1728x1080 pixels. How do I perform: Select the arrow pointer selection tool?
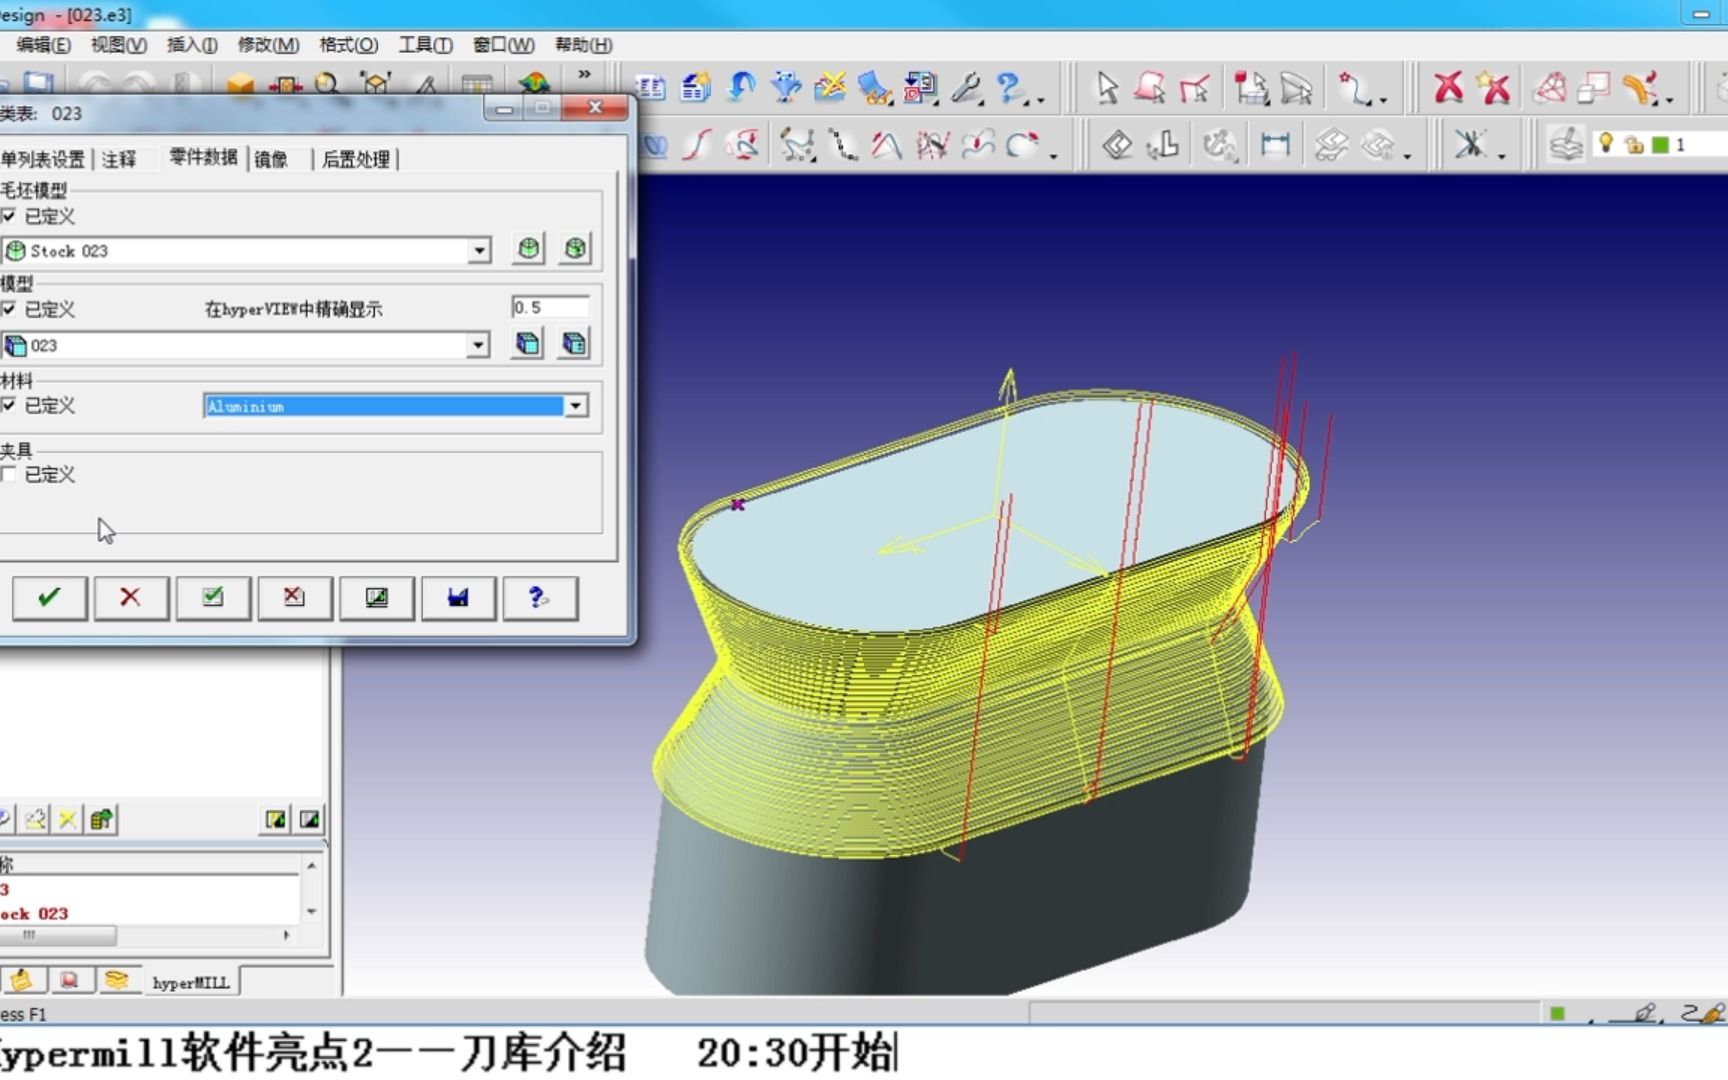click(1107, 88)
